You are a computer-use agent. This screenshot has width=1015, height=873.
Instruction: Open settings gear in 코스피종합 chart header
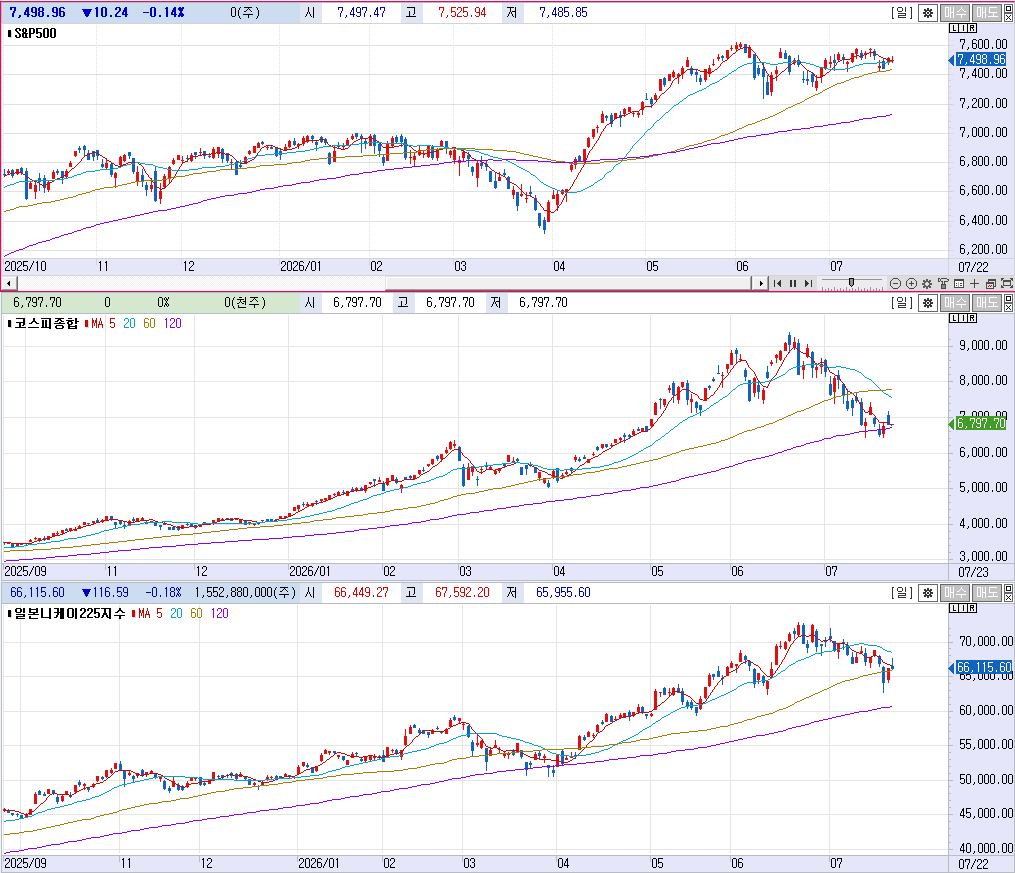click(928, 302)
